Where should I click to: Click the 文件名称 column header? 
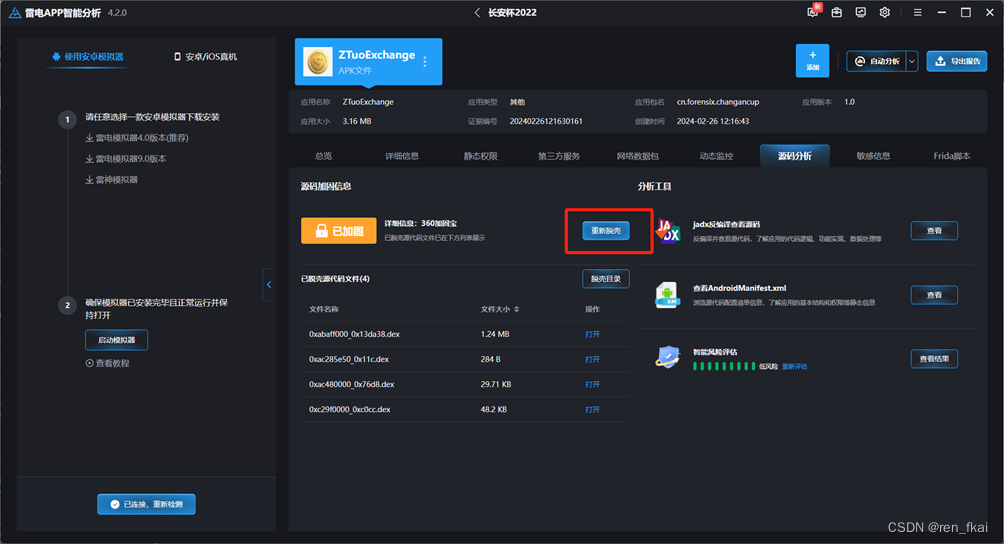pos(324,309)
